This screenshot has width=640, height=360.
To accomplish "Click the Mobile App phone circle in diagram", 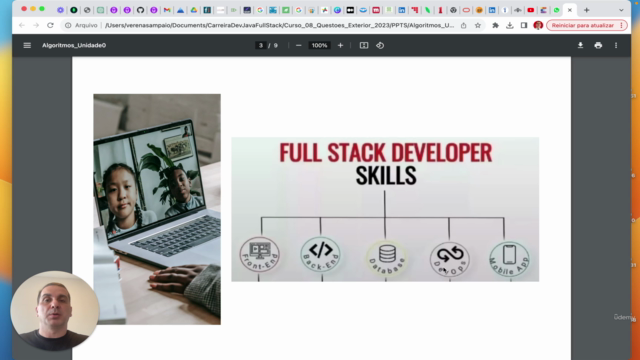I will point(509,259).
